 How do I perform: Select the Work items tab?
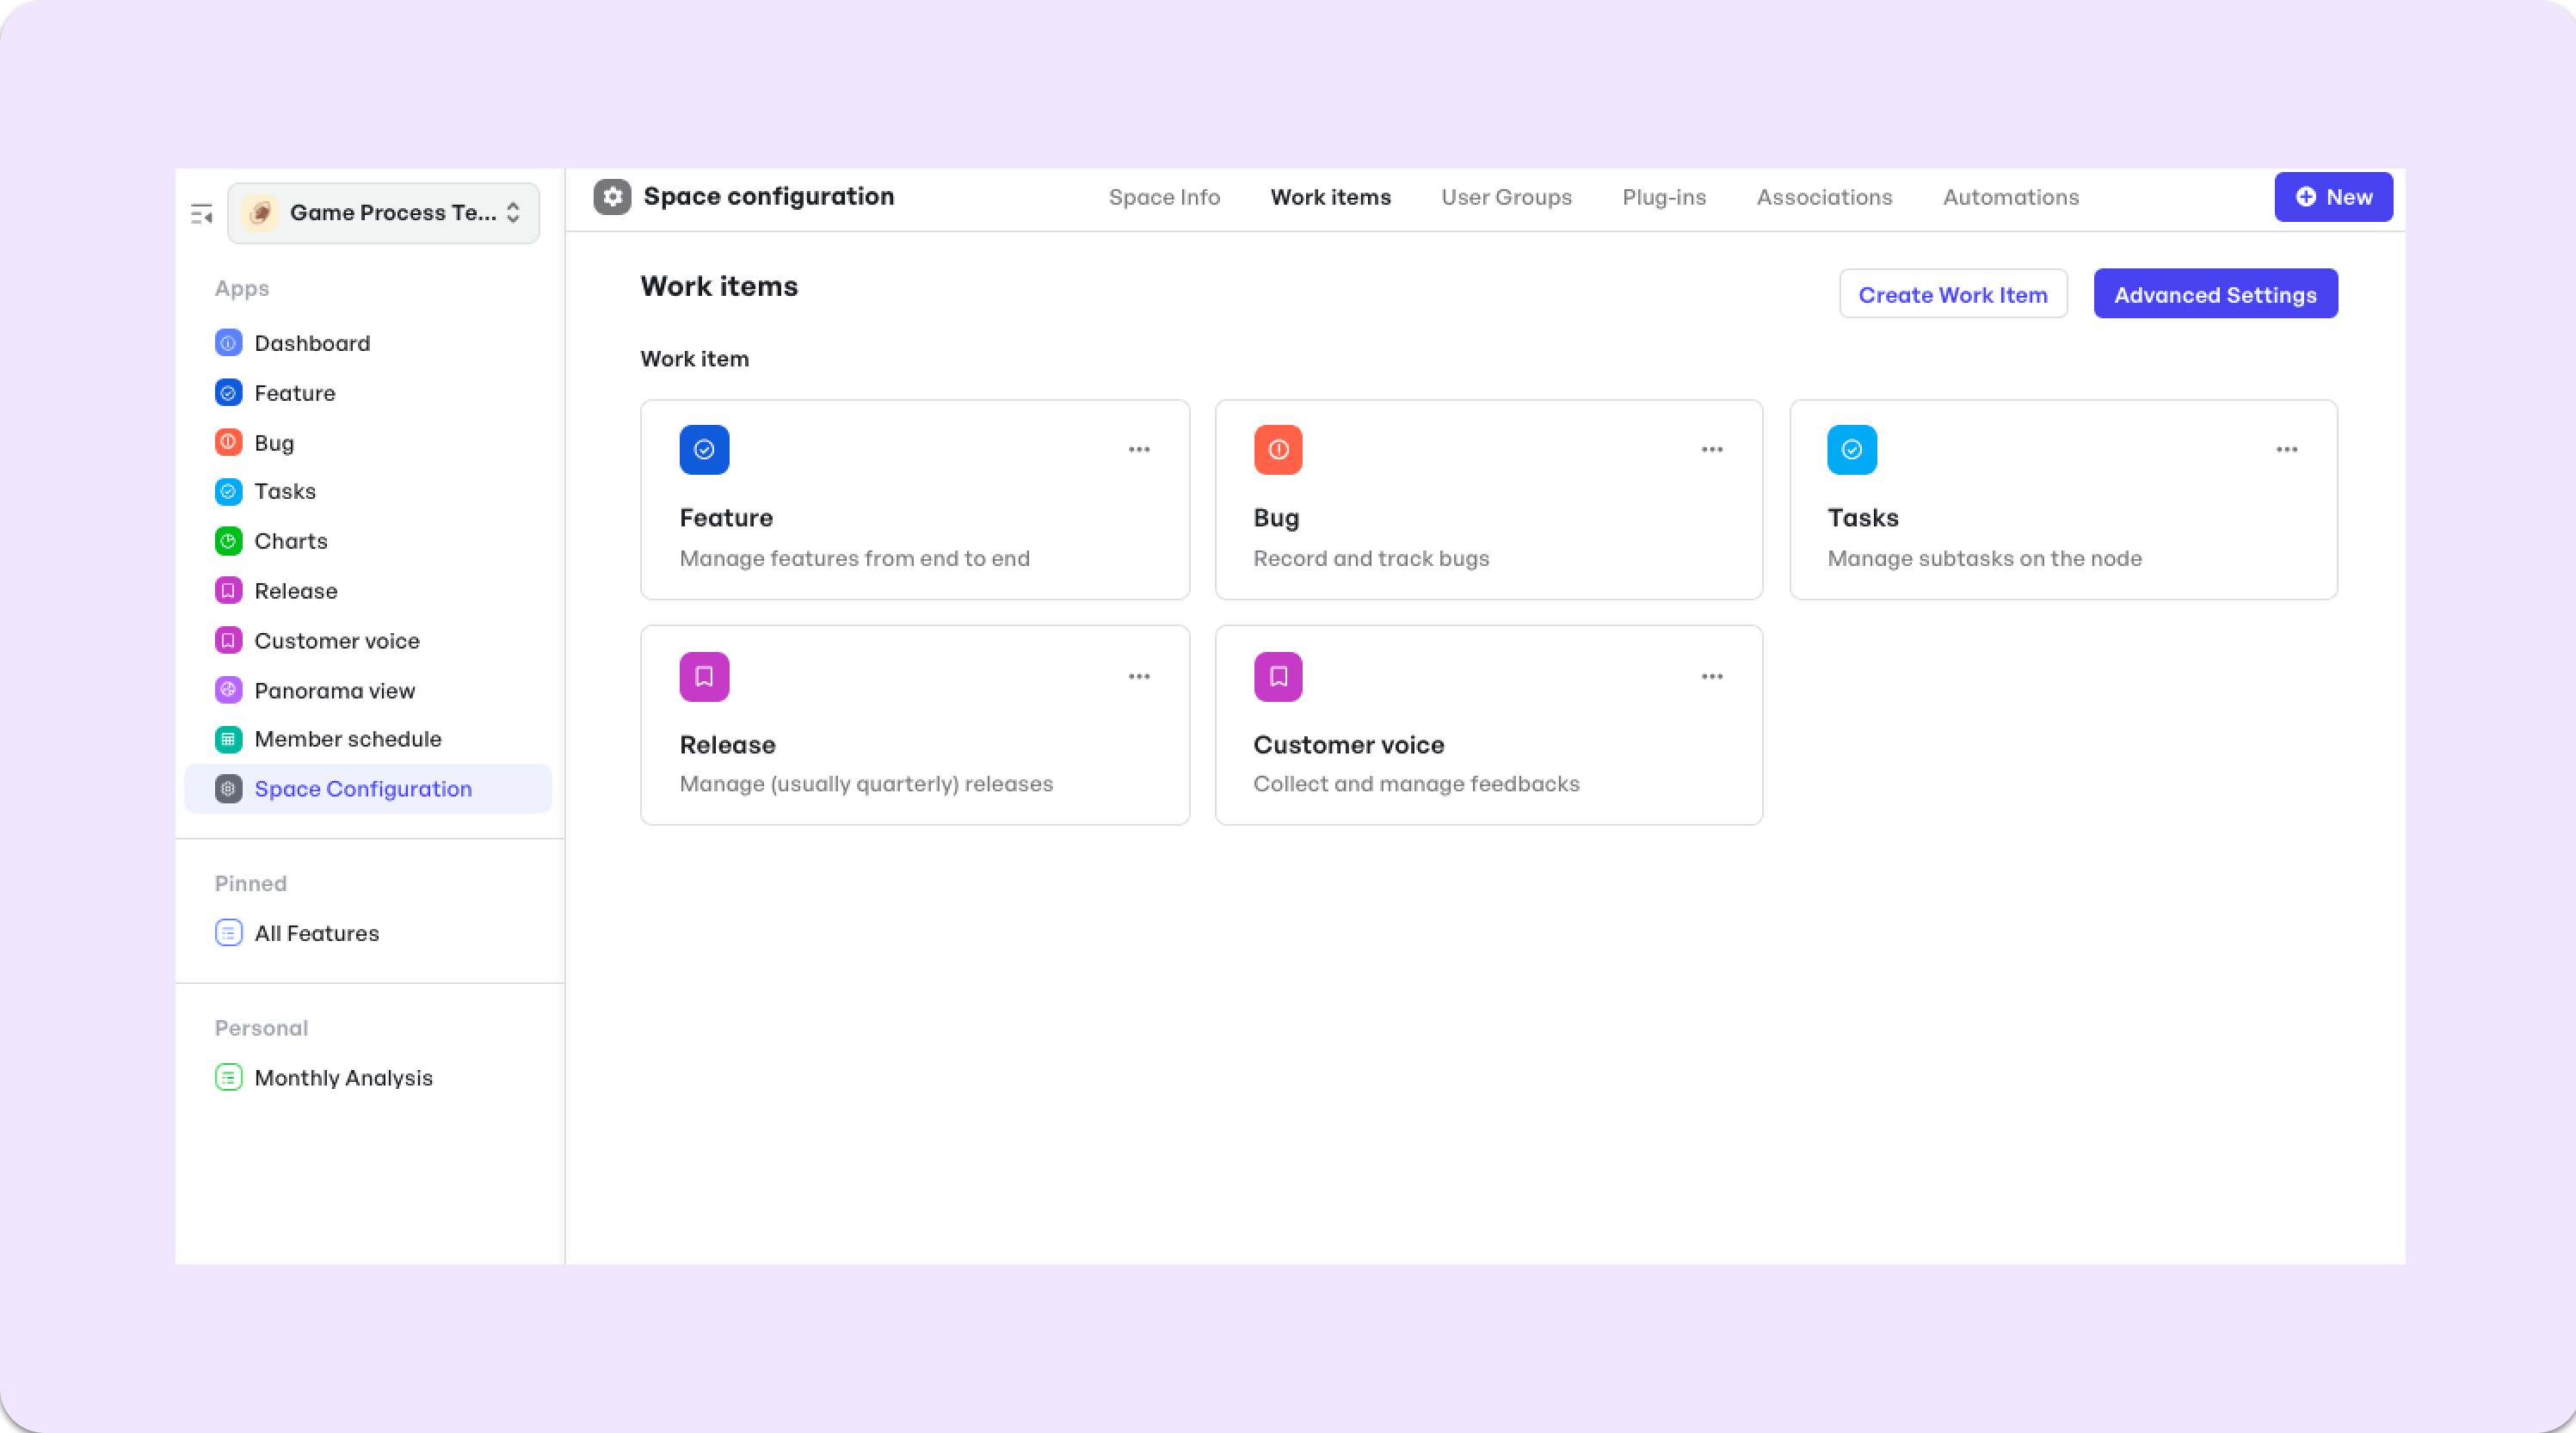click(x=1330, y=197)
